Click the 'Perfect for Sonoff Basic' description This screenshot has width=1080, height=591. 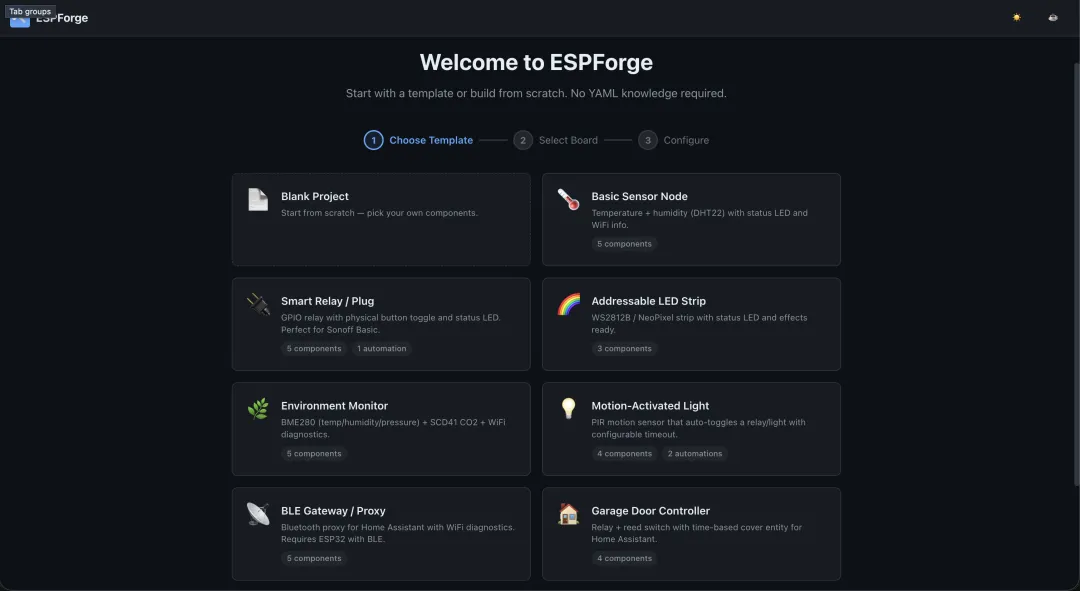(x=331, y=330)
